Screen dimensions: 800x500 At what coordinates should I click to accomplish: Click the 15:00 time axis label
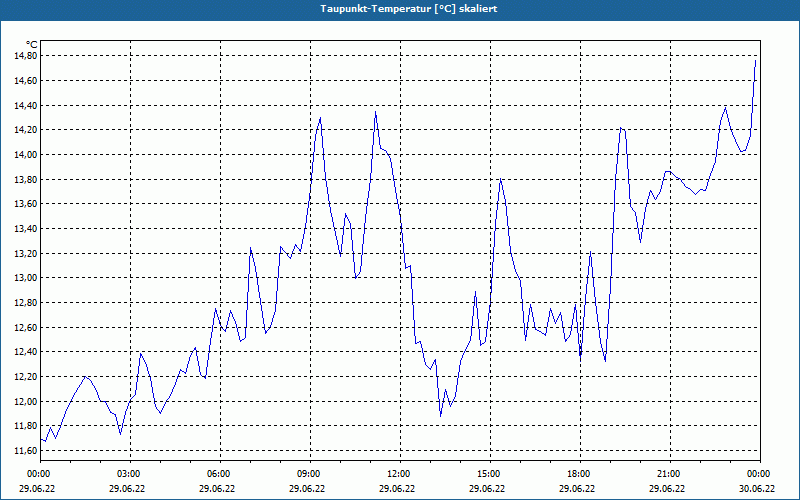point(491,474)
